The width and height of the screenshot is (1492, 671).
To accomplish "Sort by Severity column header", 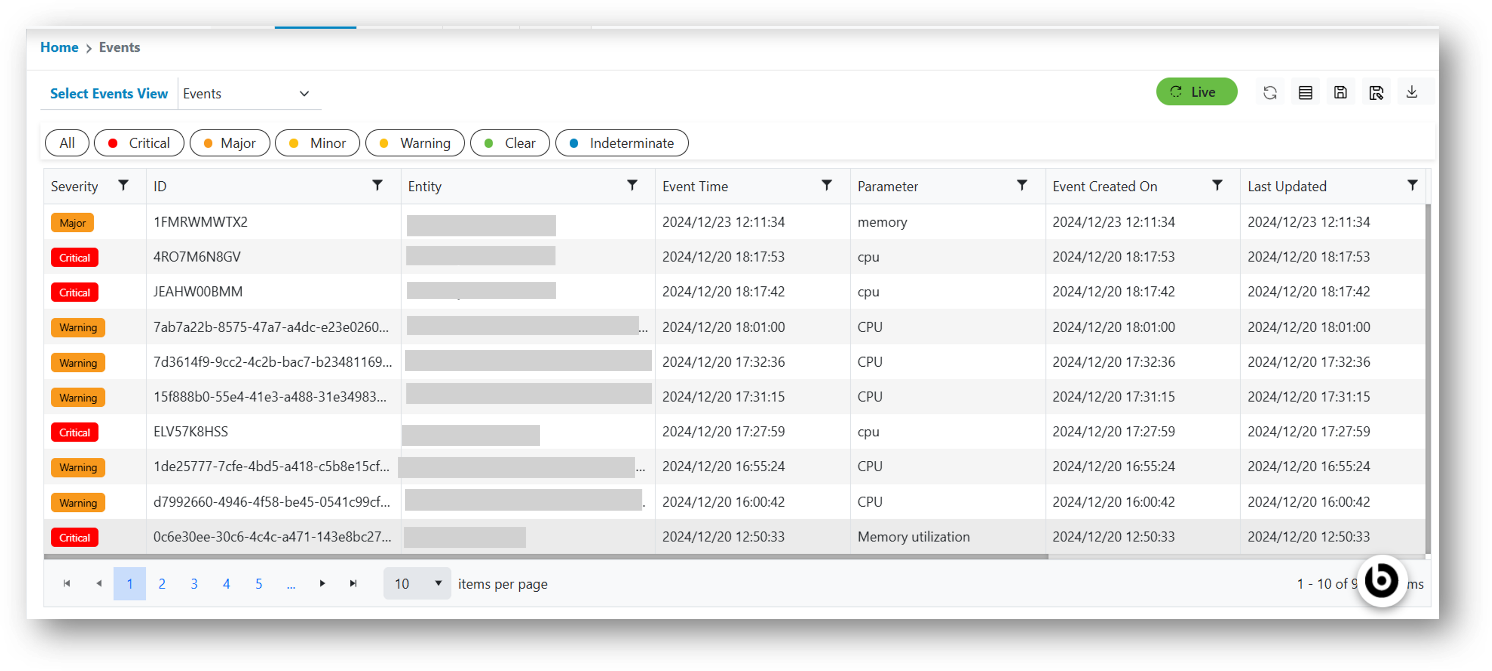I will (75, 186).
